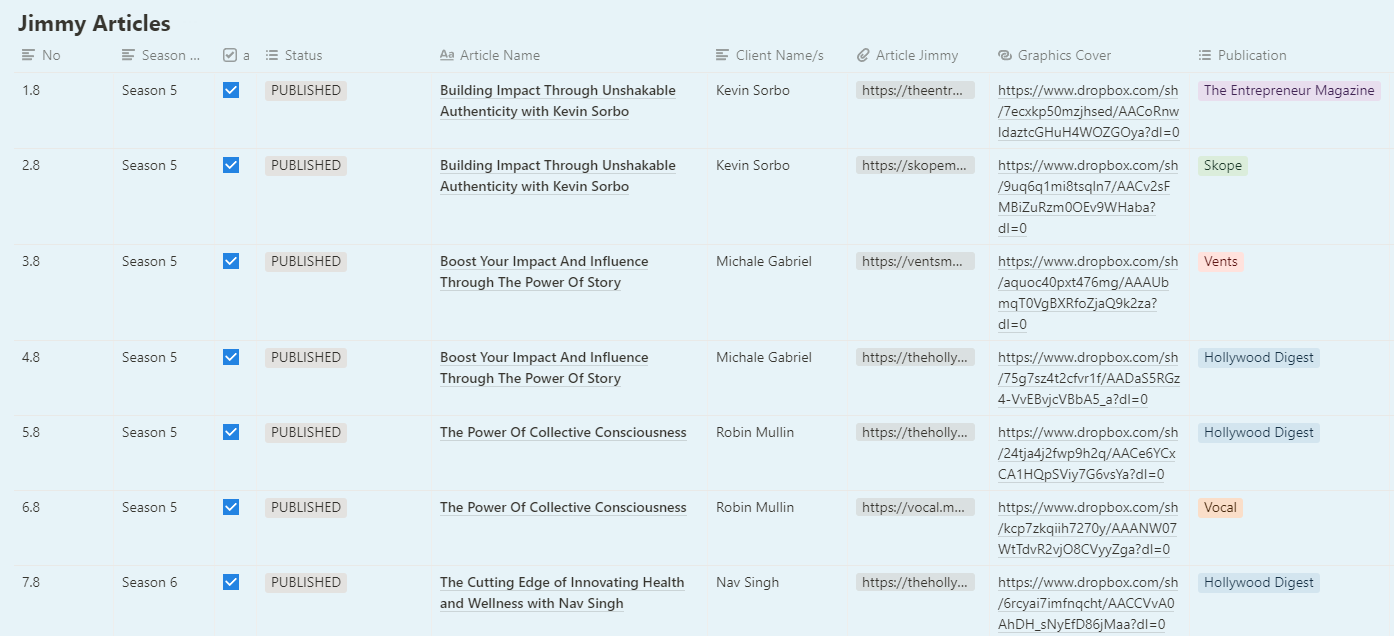Click the list icon next to Status header
Image resolution: width=1394 pixels, height=636 pixels.
click(x=272, y=56)
